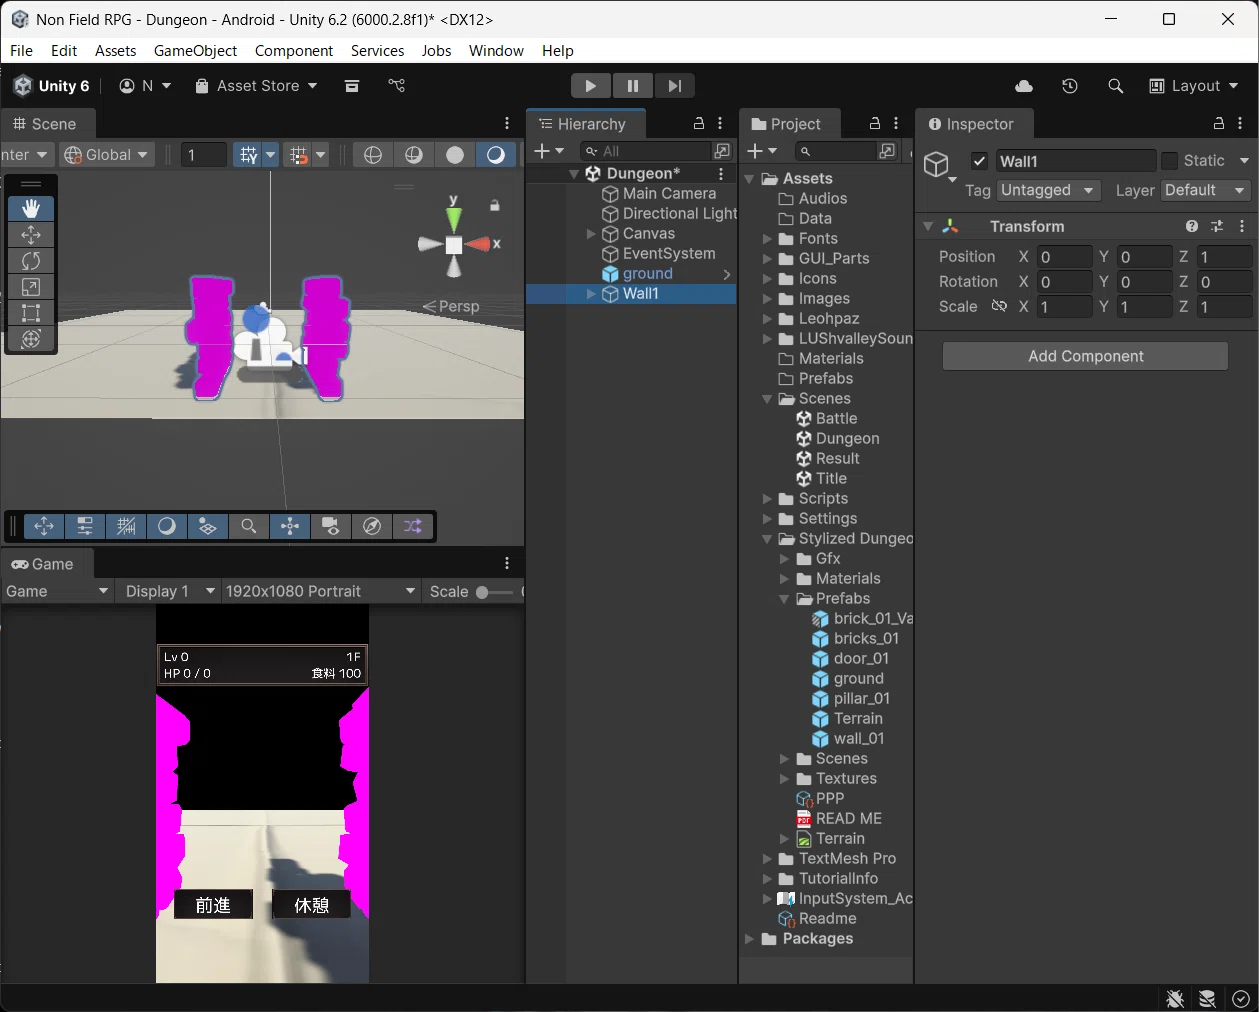
Task: Click the Add Component button
Action: click(x=1085, y=356)
